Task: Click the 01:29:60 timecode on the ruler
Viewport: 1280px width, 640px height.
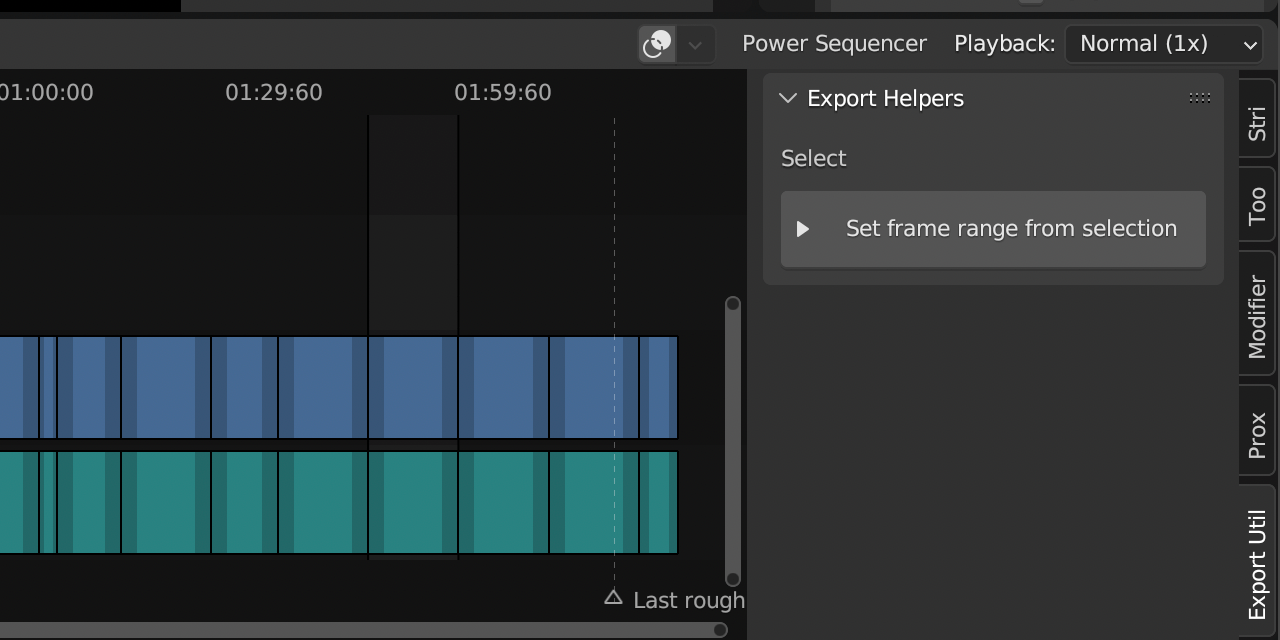Action: click(x=272, y=92)
